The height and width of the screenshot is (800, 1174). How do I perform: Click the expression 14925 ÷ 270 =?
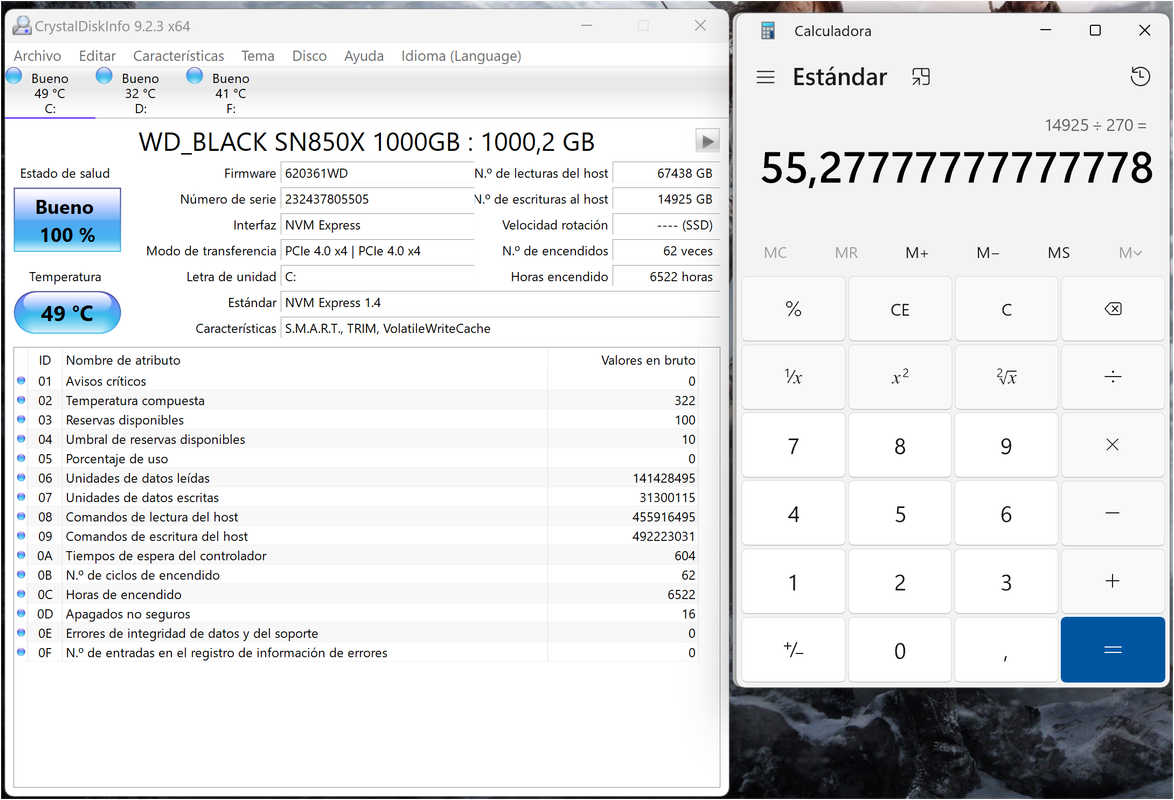coord(1095,125)
